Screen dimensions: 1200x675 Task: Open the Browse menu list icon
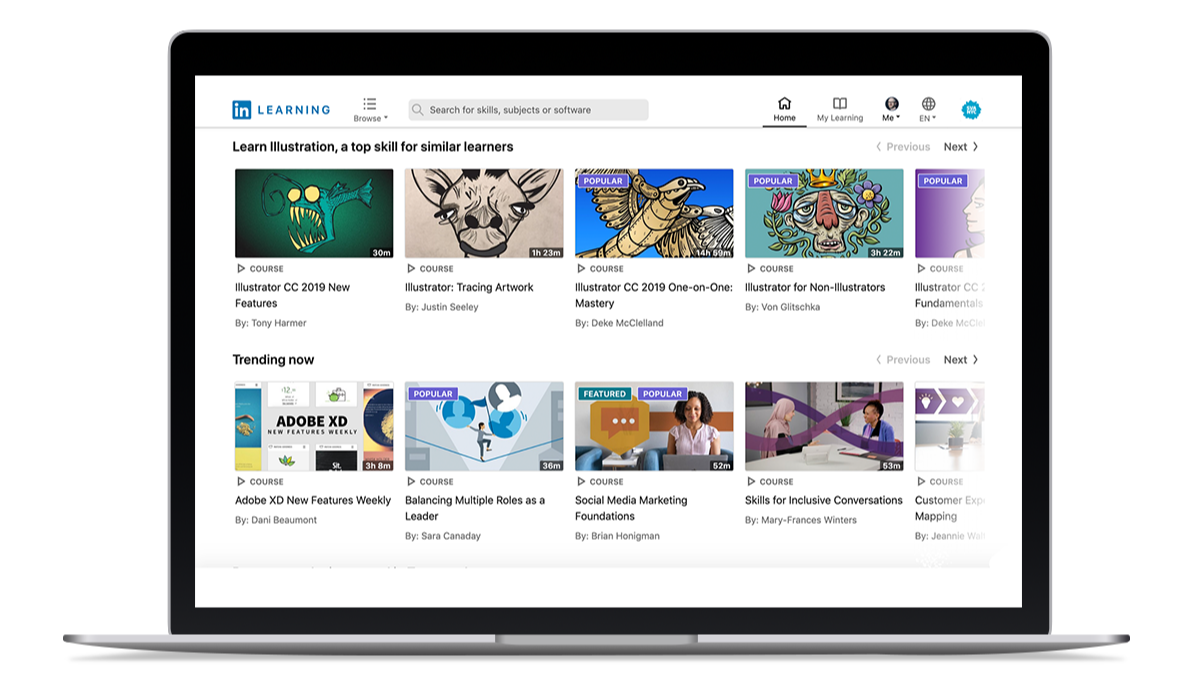370,104
